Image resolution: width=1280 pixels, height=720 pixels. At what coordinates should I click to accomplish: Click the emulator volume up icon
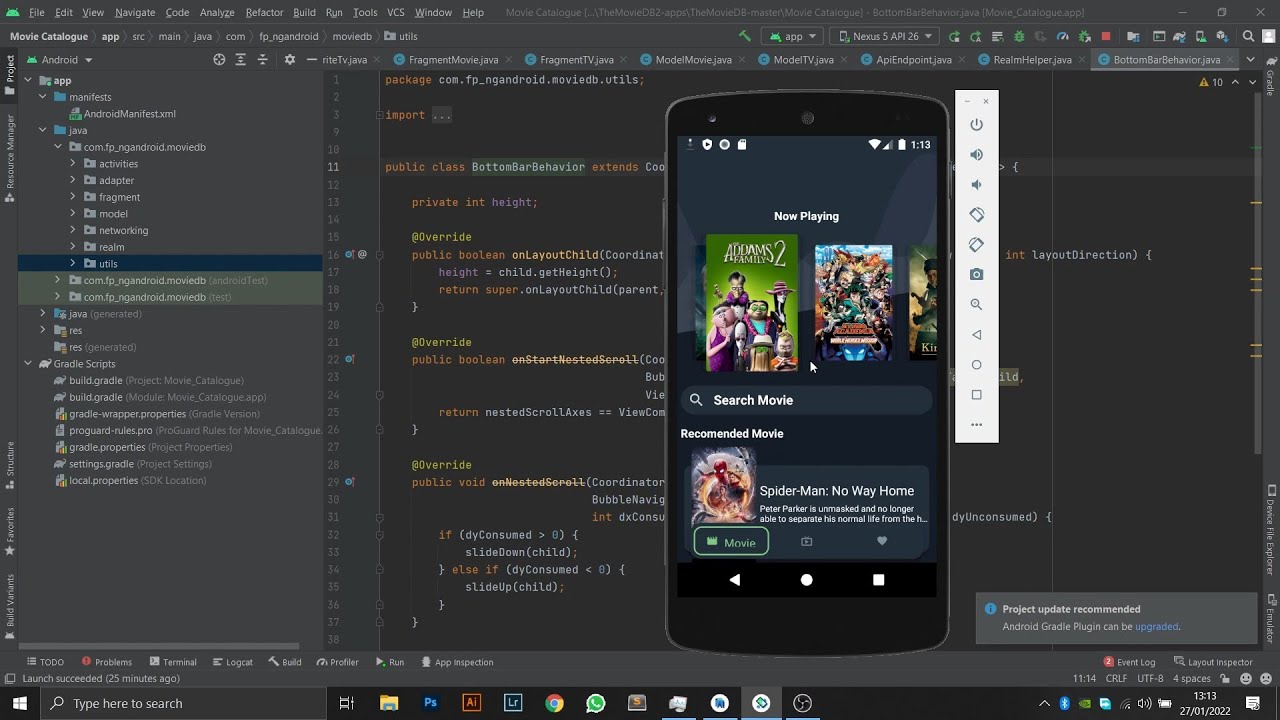(976, 154)
